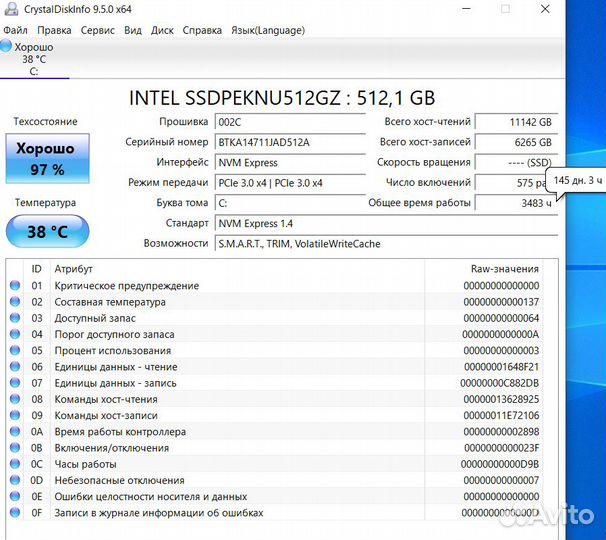
Task: Open the Файл menu
Action: coord(15,30)
